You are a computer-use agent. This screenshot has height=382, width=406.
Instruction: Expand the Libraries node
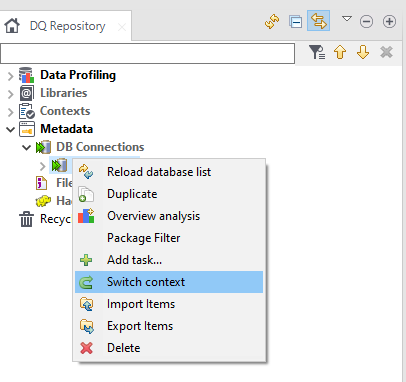[x=10, y=94]
